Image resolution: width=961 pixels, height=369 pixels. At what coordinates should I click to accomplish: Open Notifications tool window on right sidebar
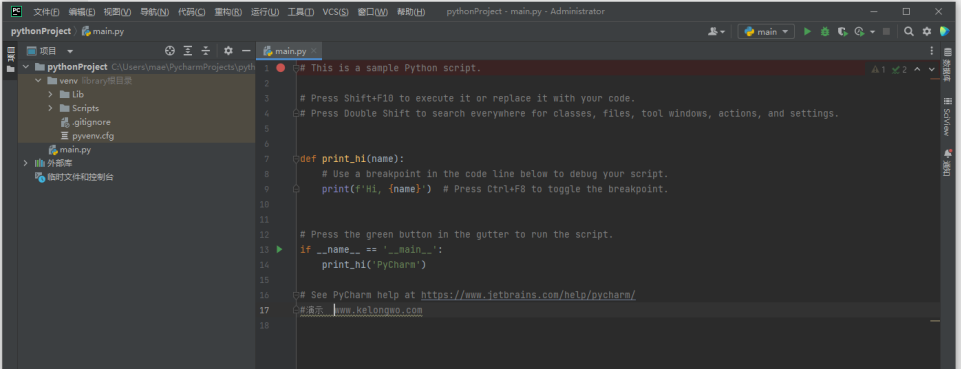point(948,162)
